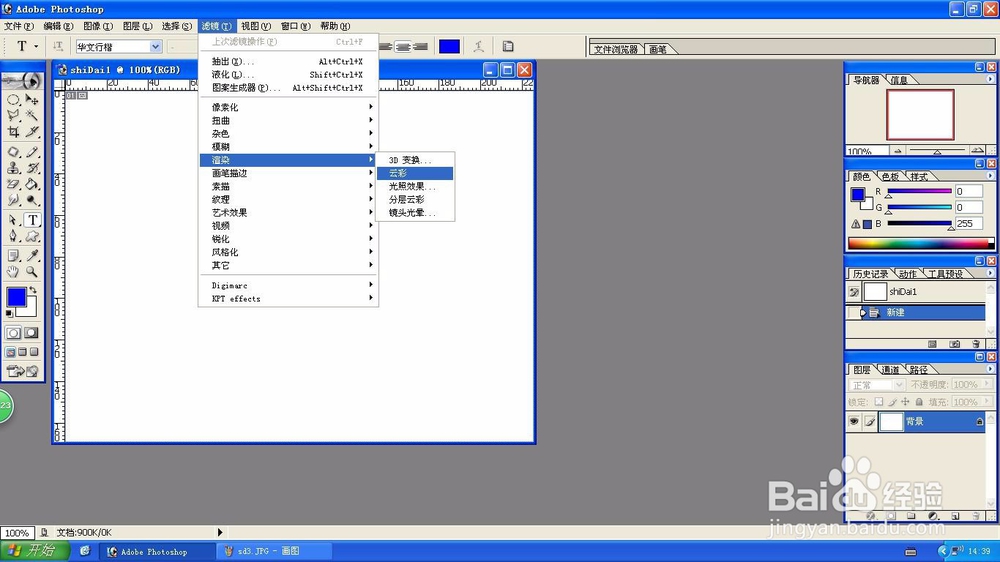Select the Move tool

(x=32, y=100)
